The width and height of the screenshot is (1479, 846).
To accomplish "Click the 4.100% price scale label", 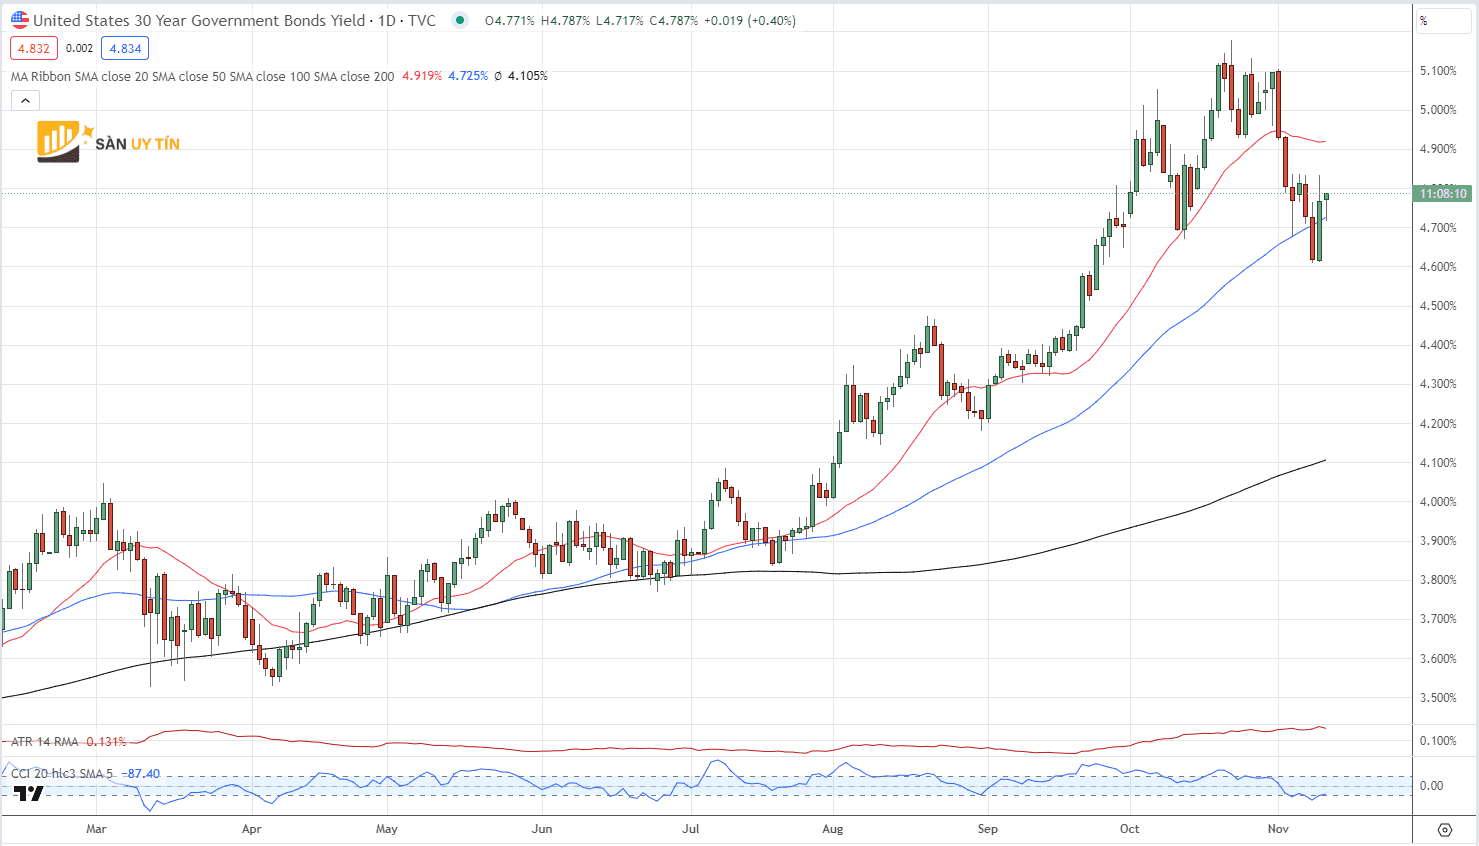I will [1438, 463].
